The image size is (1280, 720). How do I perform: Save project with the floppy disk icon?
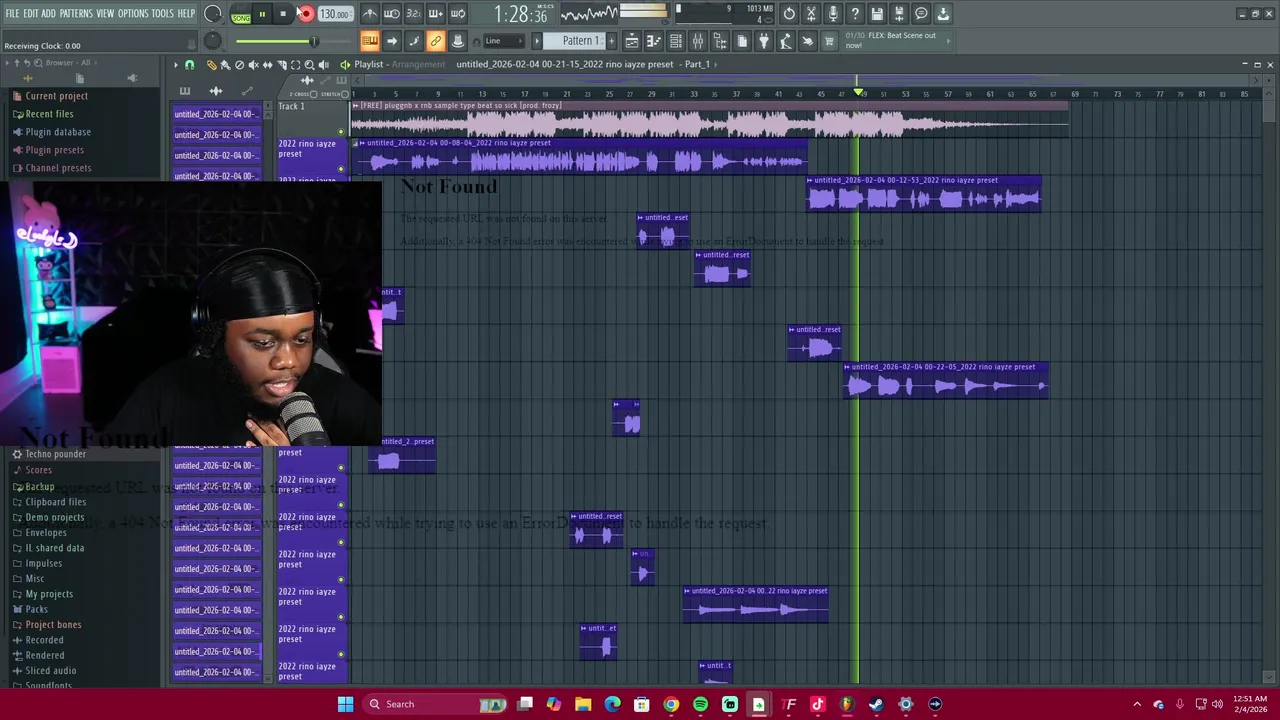pos(877,14)
